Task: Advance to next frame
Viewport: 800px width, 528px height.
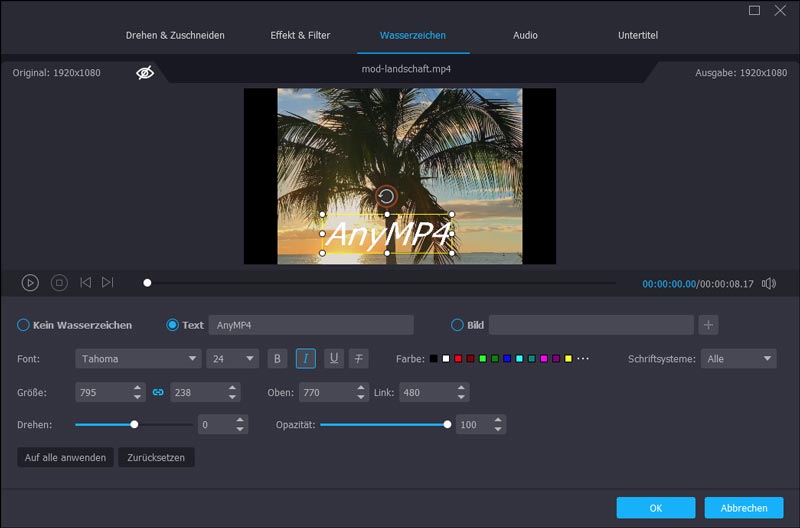Action: [x=108, y=283]
